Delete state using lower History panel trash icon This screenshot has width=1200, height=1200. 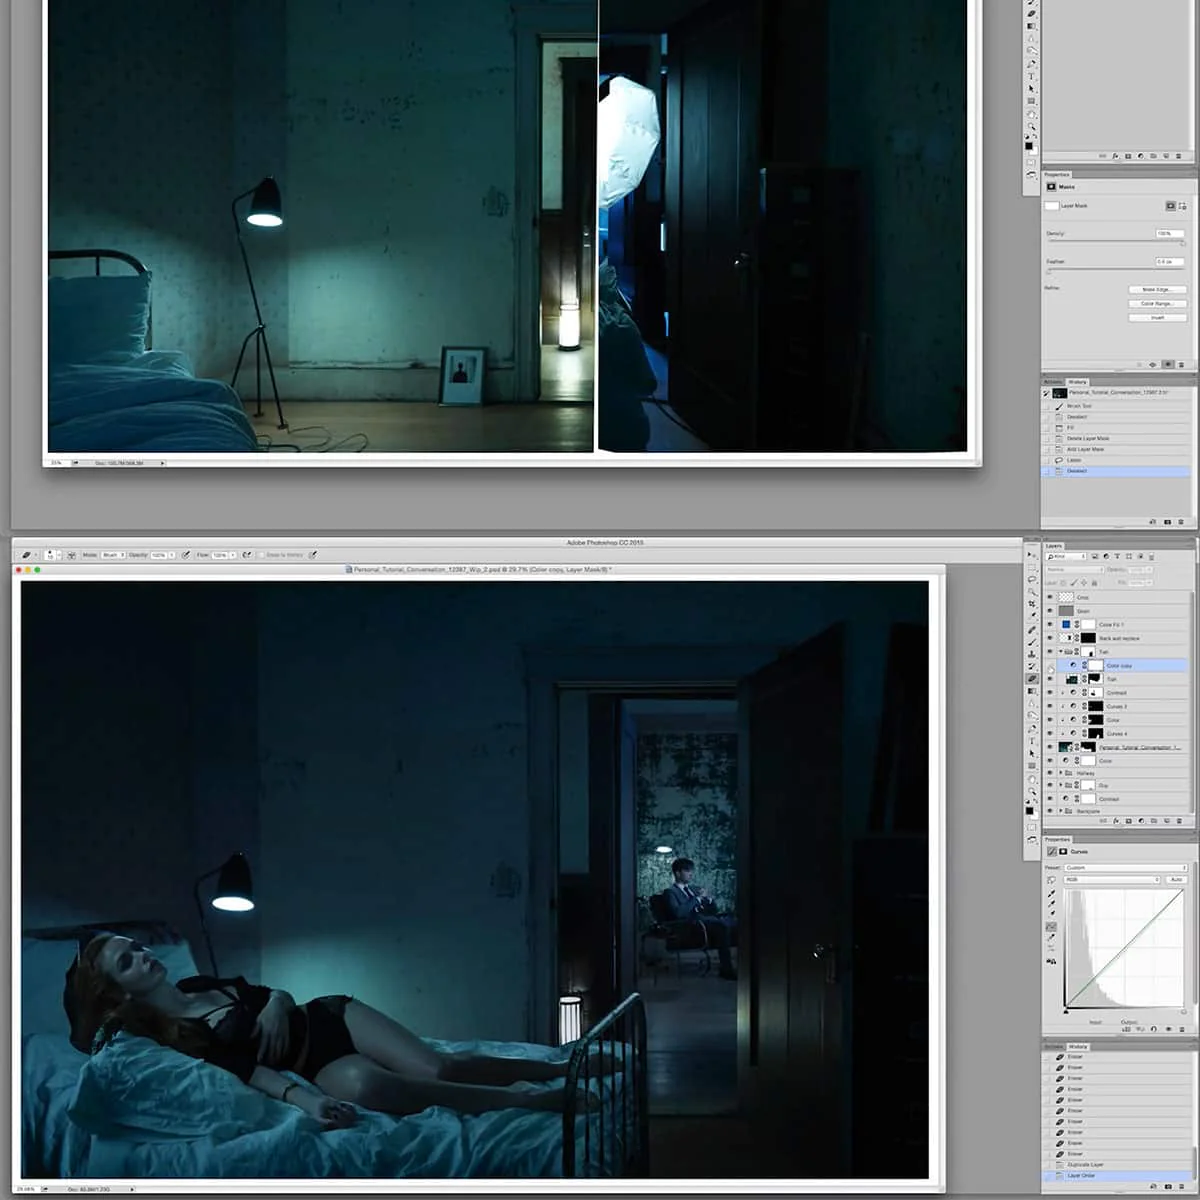click(x=1181, y=1186)
